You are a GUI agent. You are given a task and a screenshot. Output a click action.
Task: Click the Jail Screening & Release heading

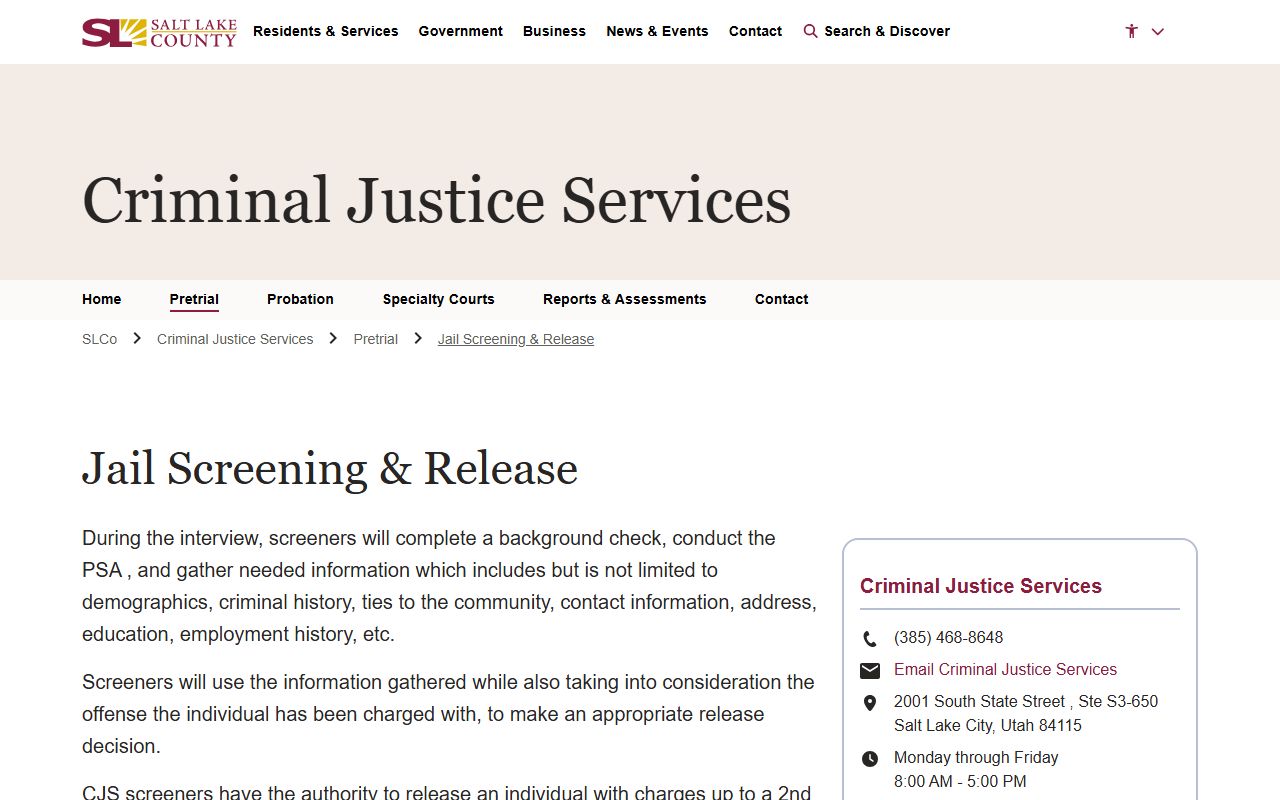(x=330, y=468)
